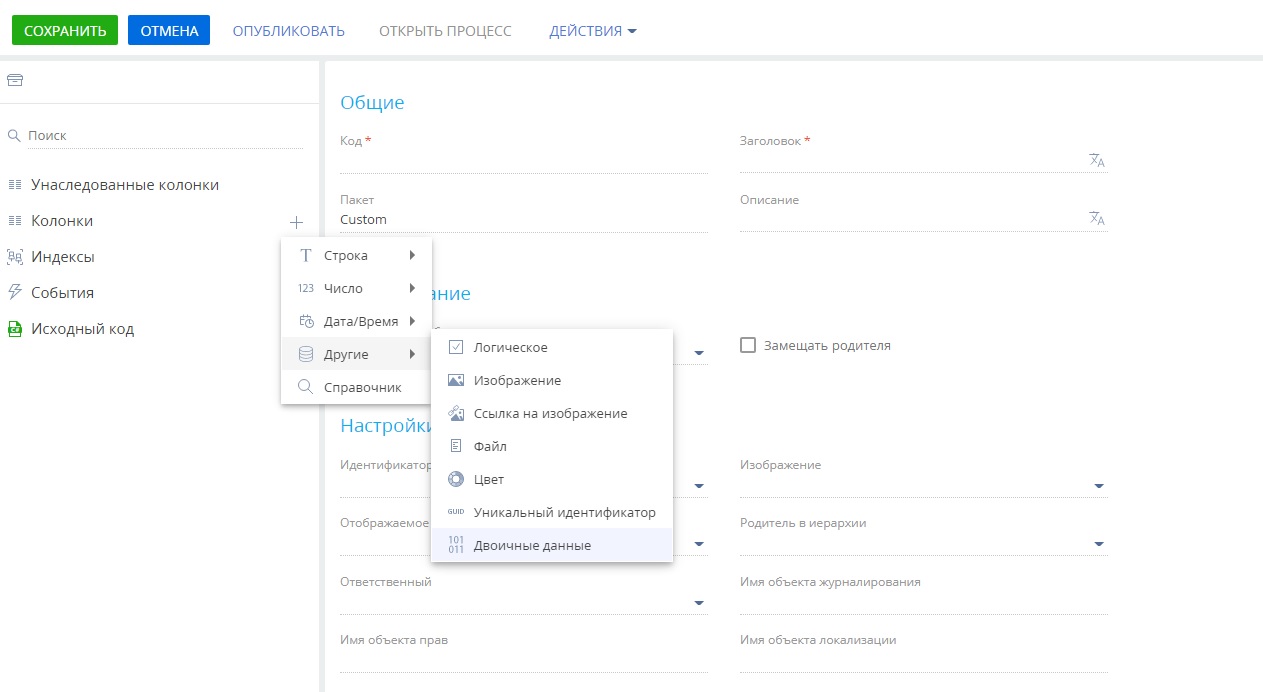Expand the Строка submenu
The width and height of the screenshot is (1263, 692).
pyautogui.click(x=356, y=255)
